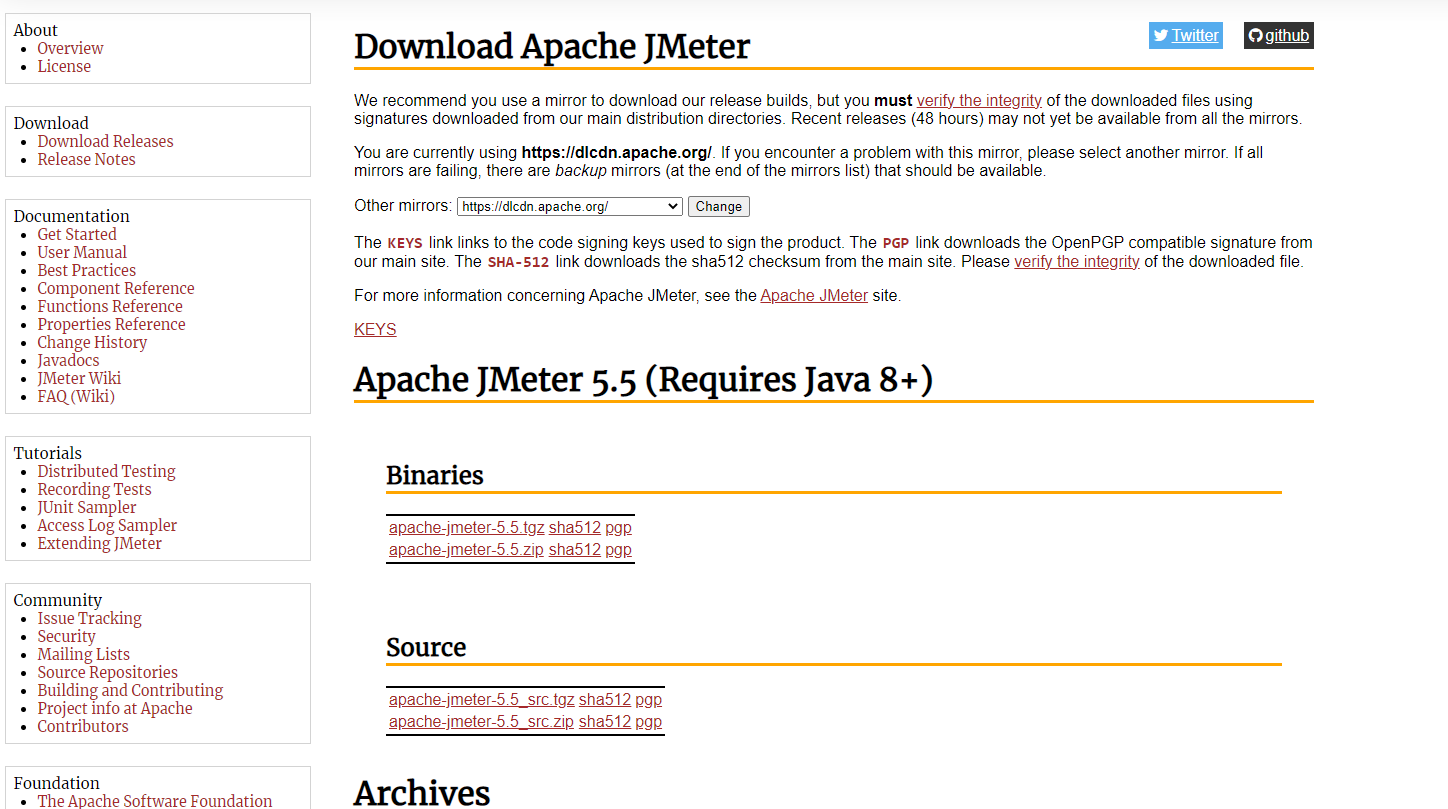Click the Source heading

[x=426, y=647]
